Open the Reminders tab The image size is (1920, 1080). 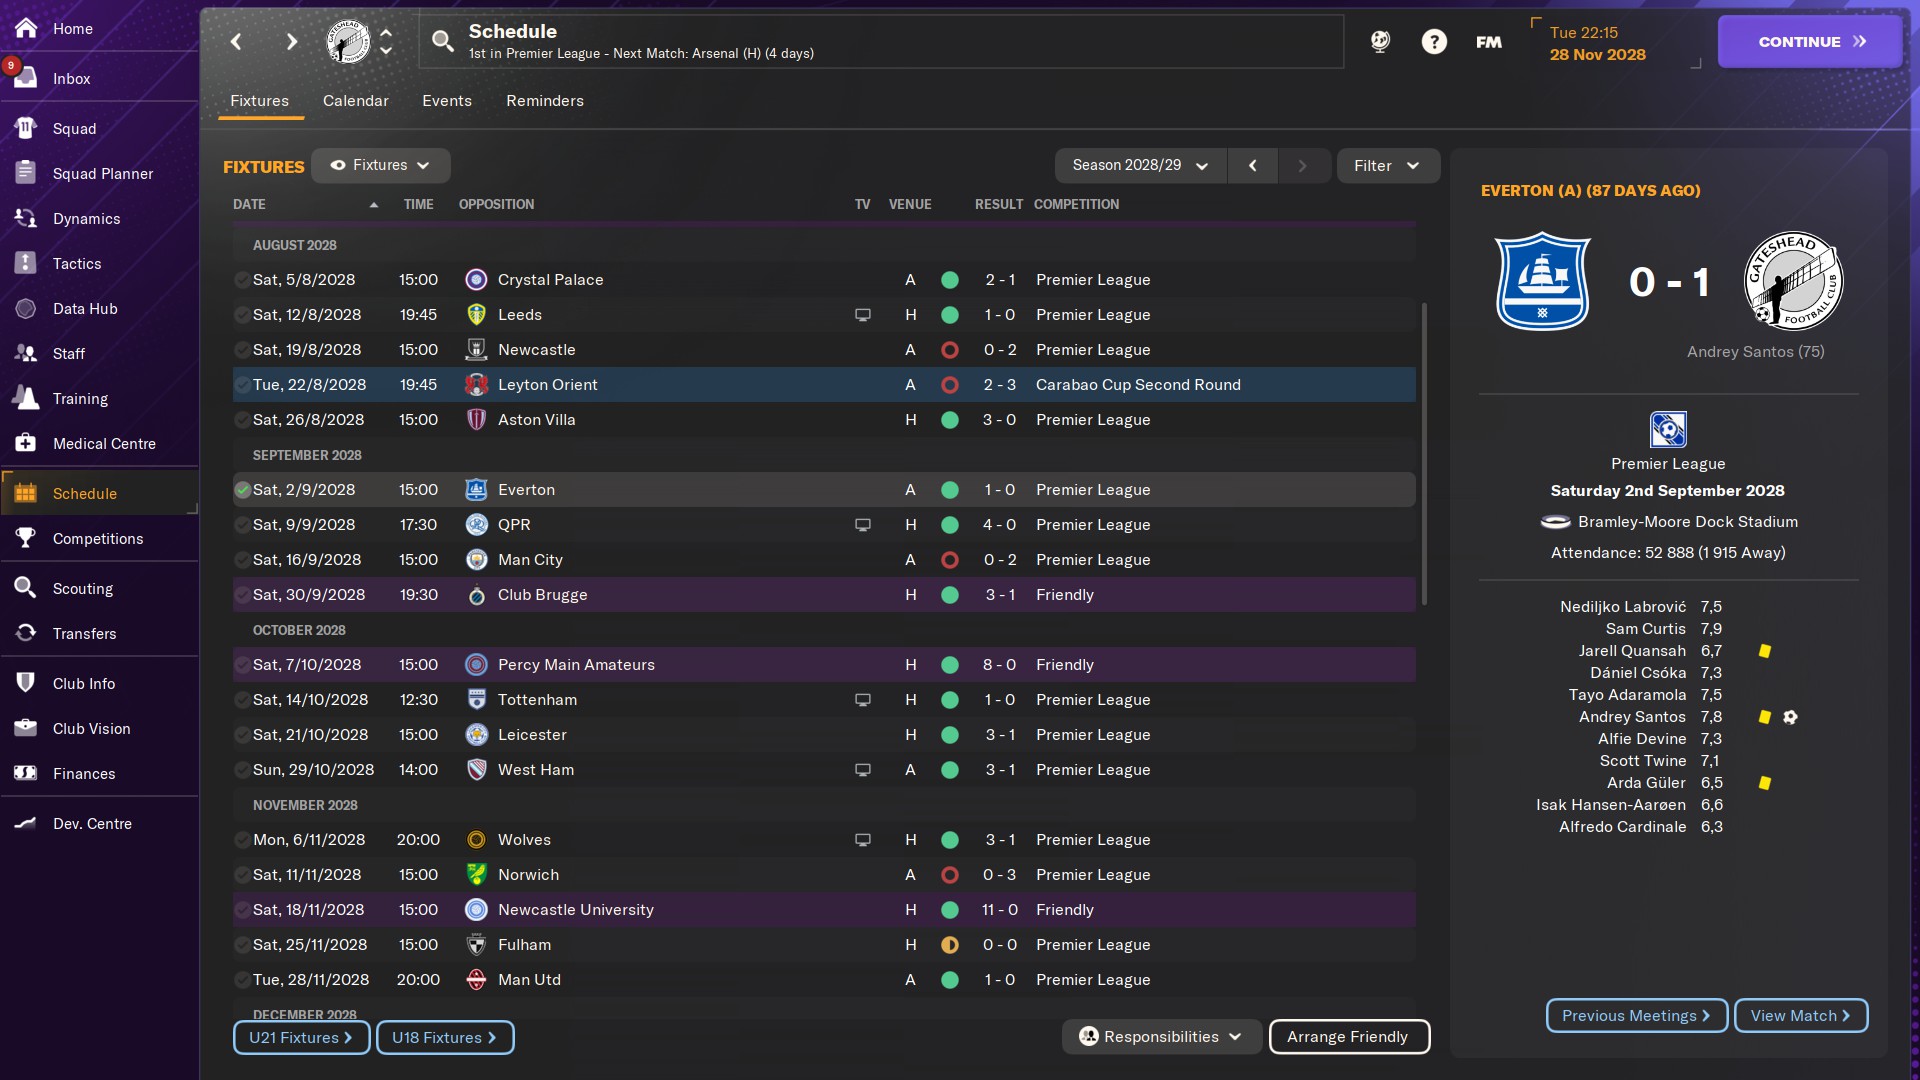[544, 101]
